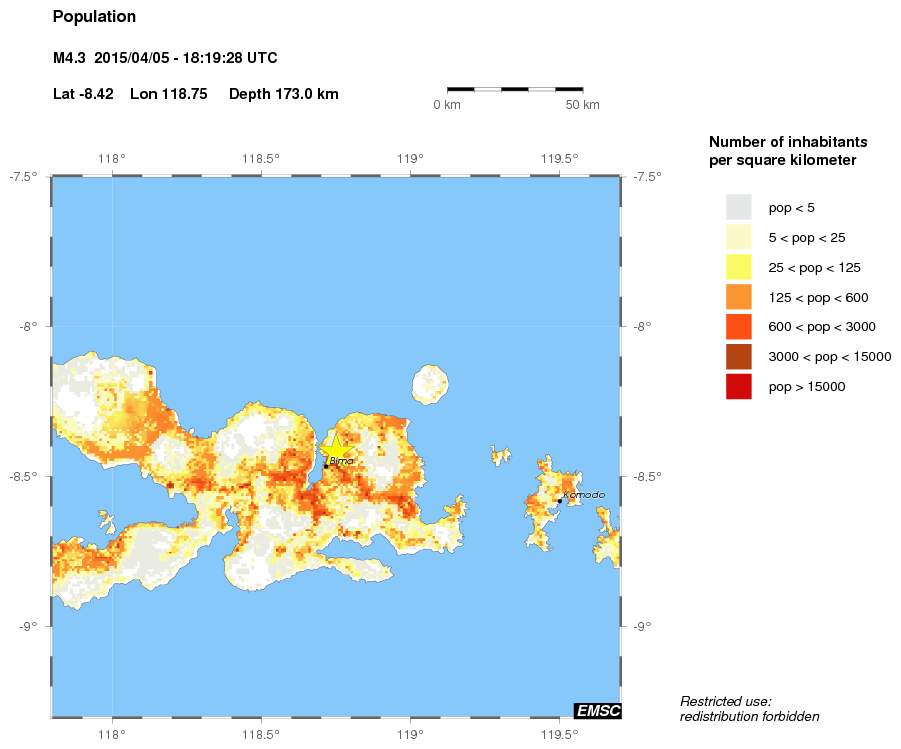Click the M4.3 event date and time text
The width and height of the screenshot is (901, 749).
tap(165, 58)
